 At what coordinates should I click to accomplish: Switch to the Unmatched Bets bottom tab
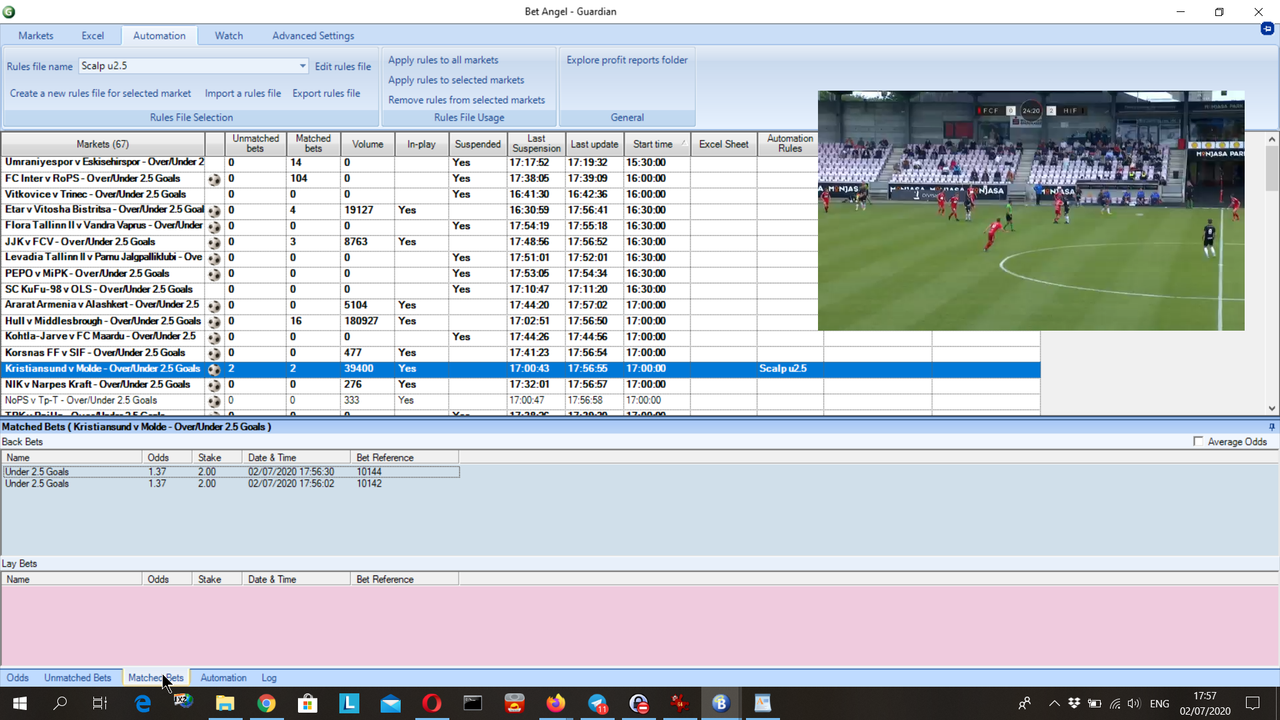point(78,677)
